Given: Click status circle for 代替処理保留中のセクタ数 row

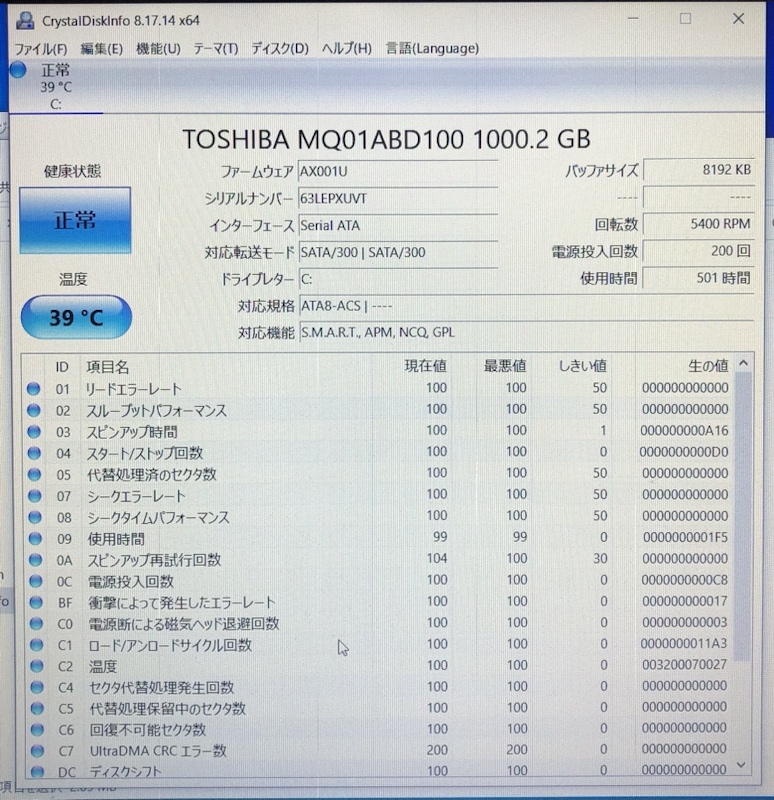Looking at the screenshot, I should (37, 708).
